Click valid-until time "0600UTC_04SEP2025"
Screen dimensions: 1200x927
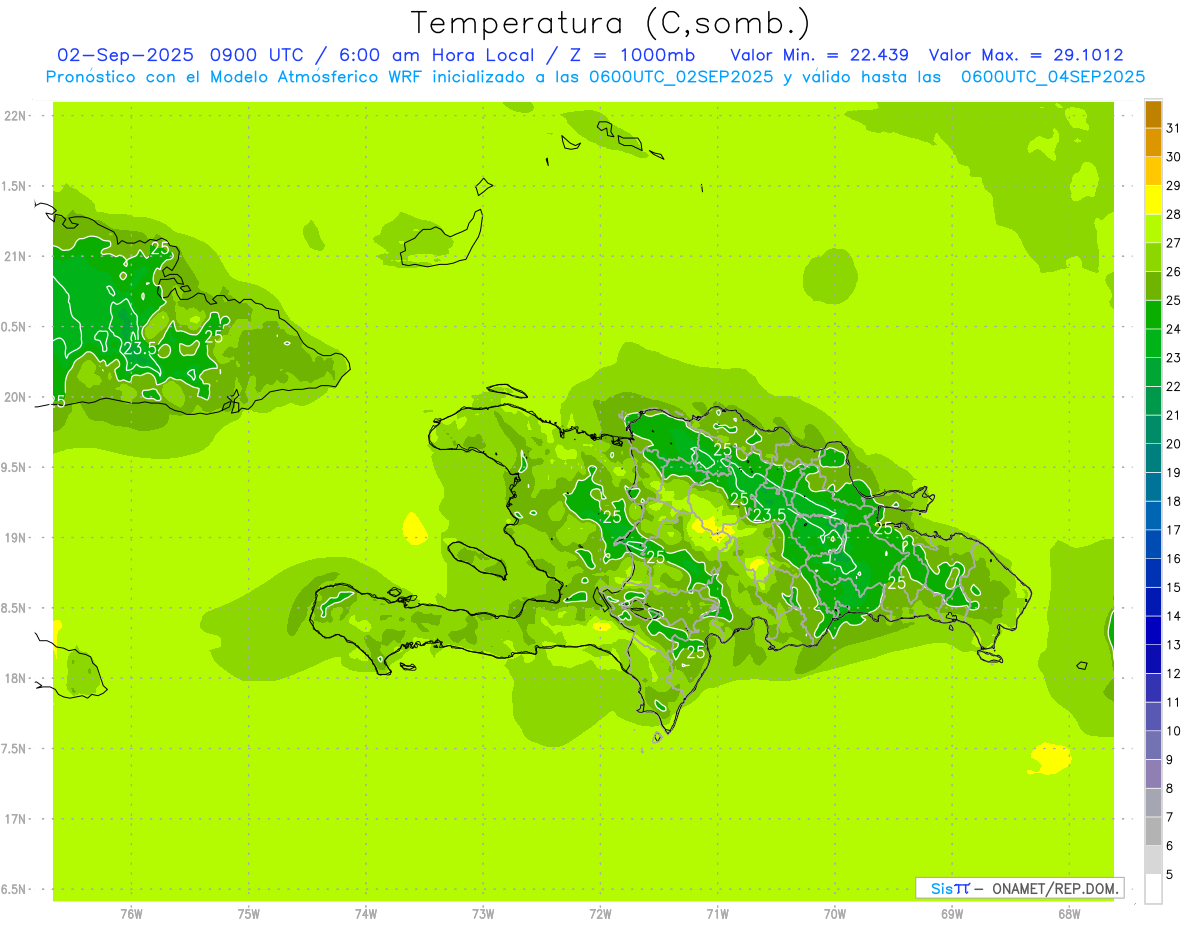coord(1053,77)
